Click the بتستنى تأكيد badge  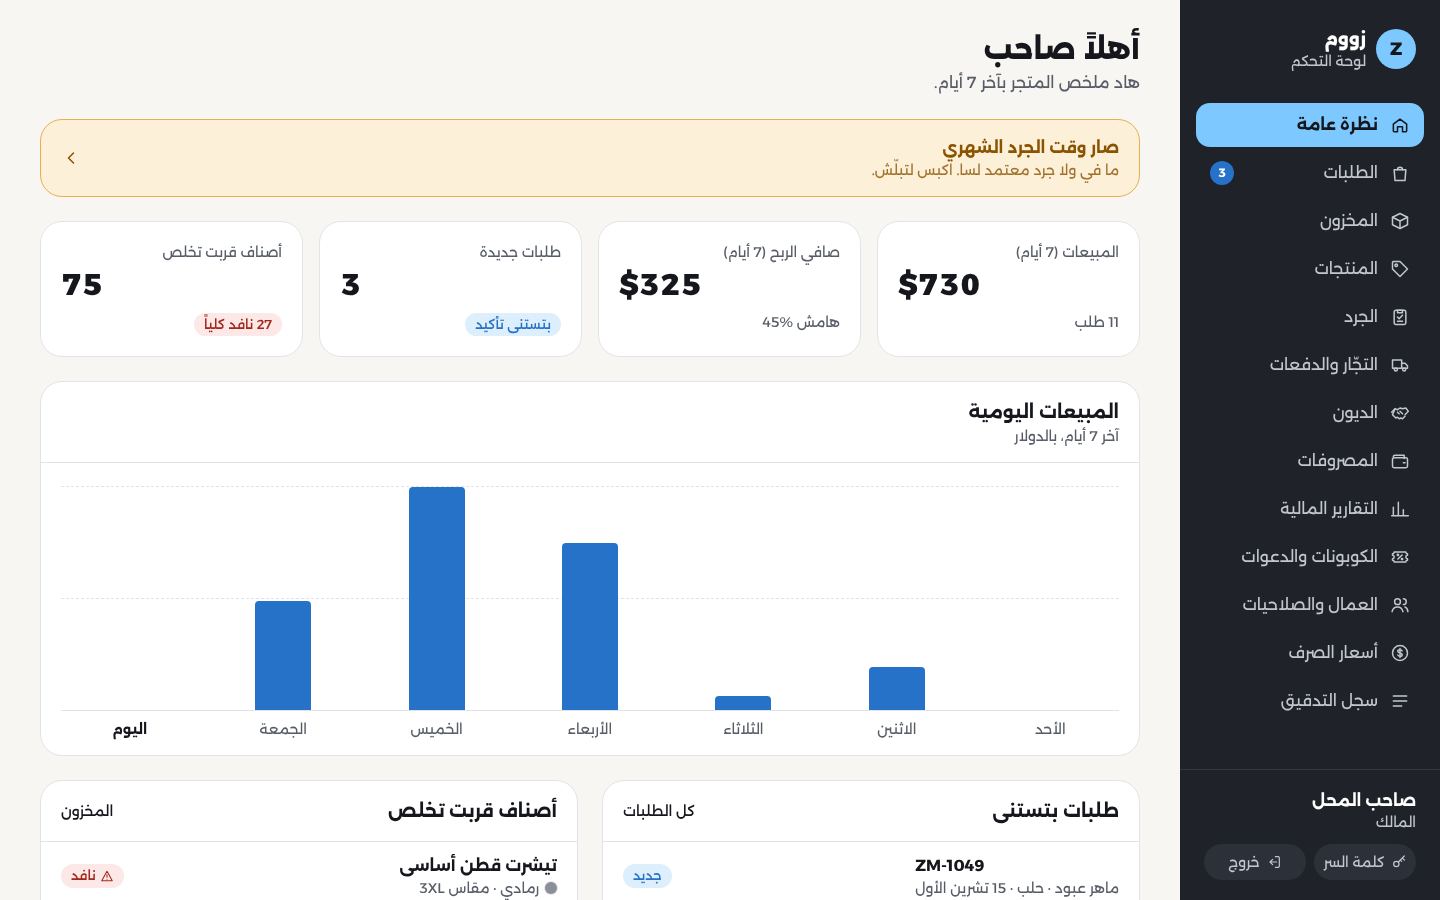point(513,324)
